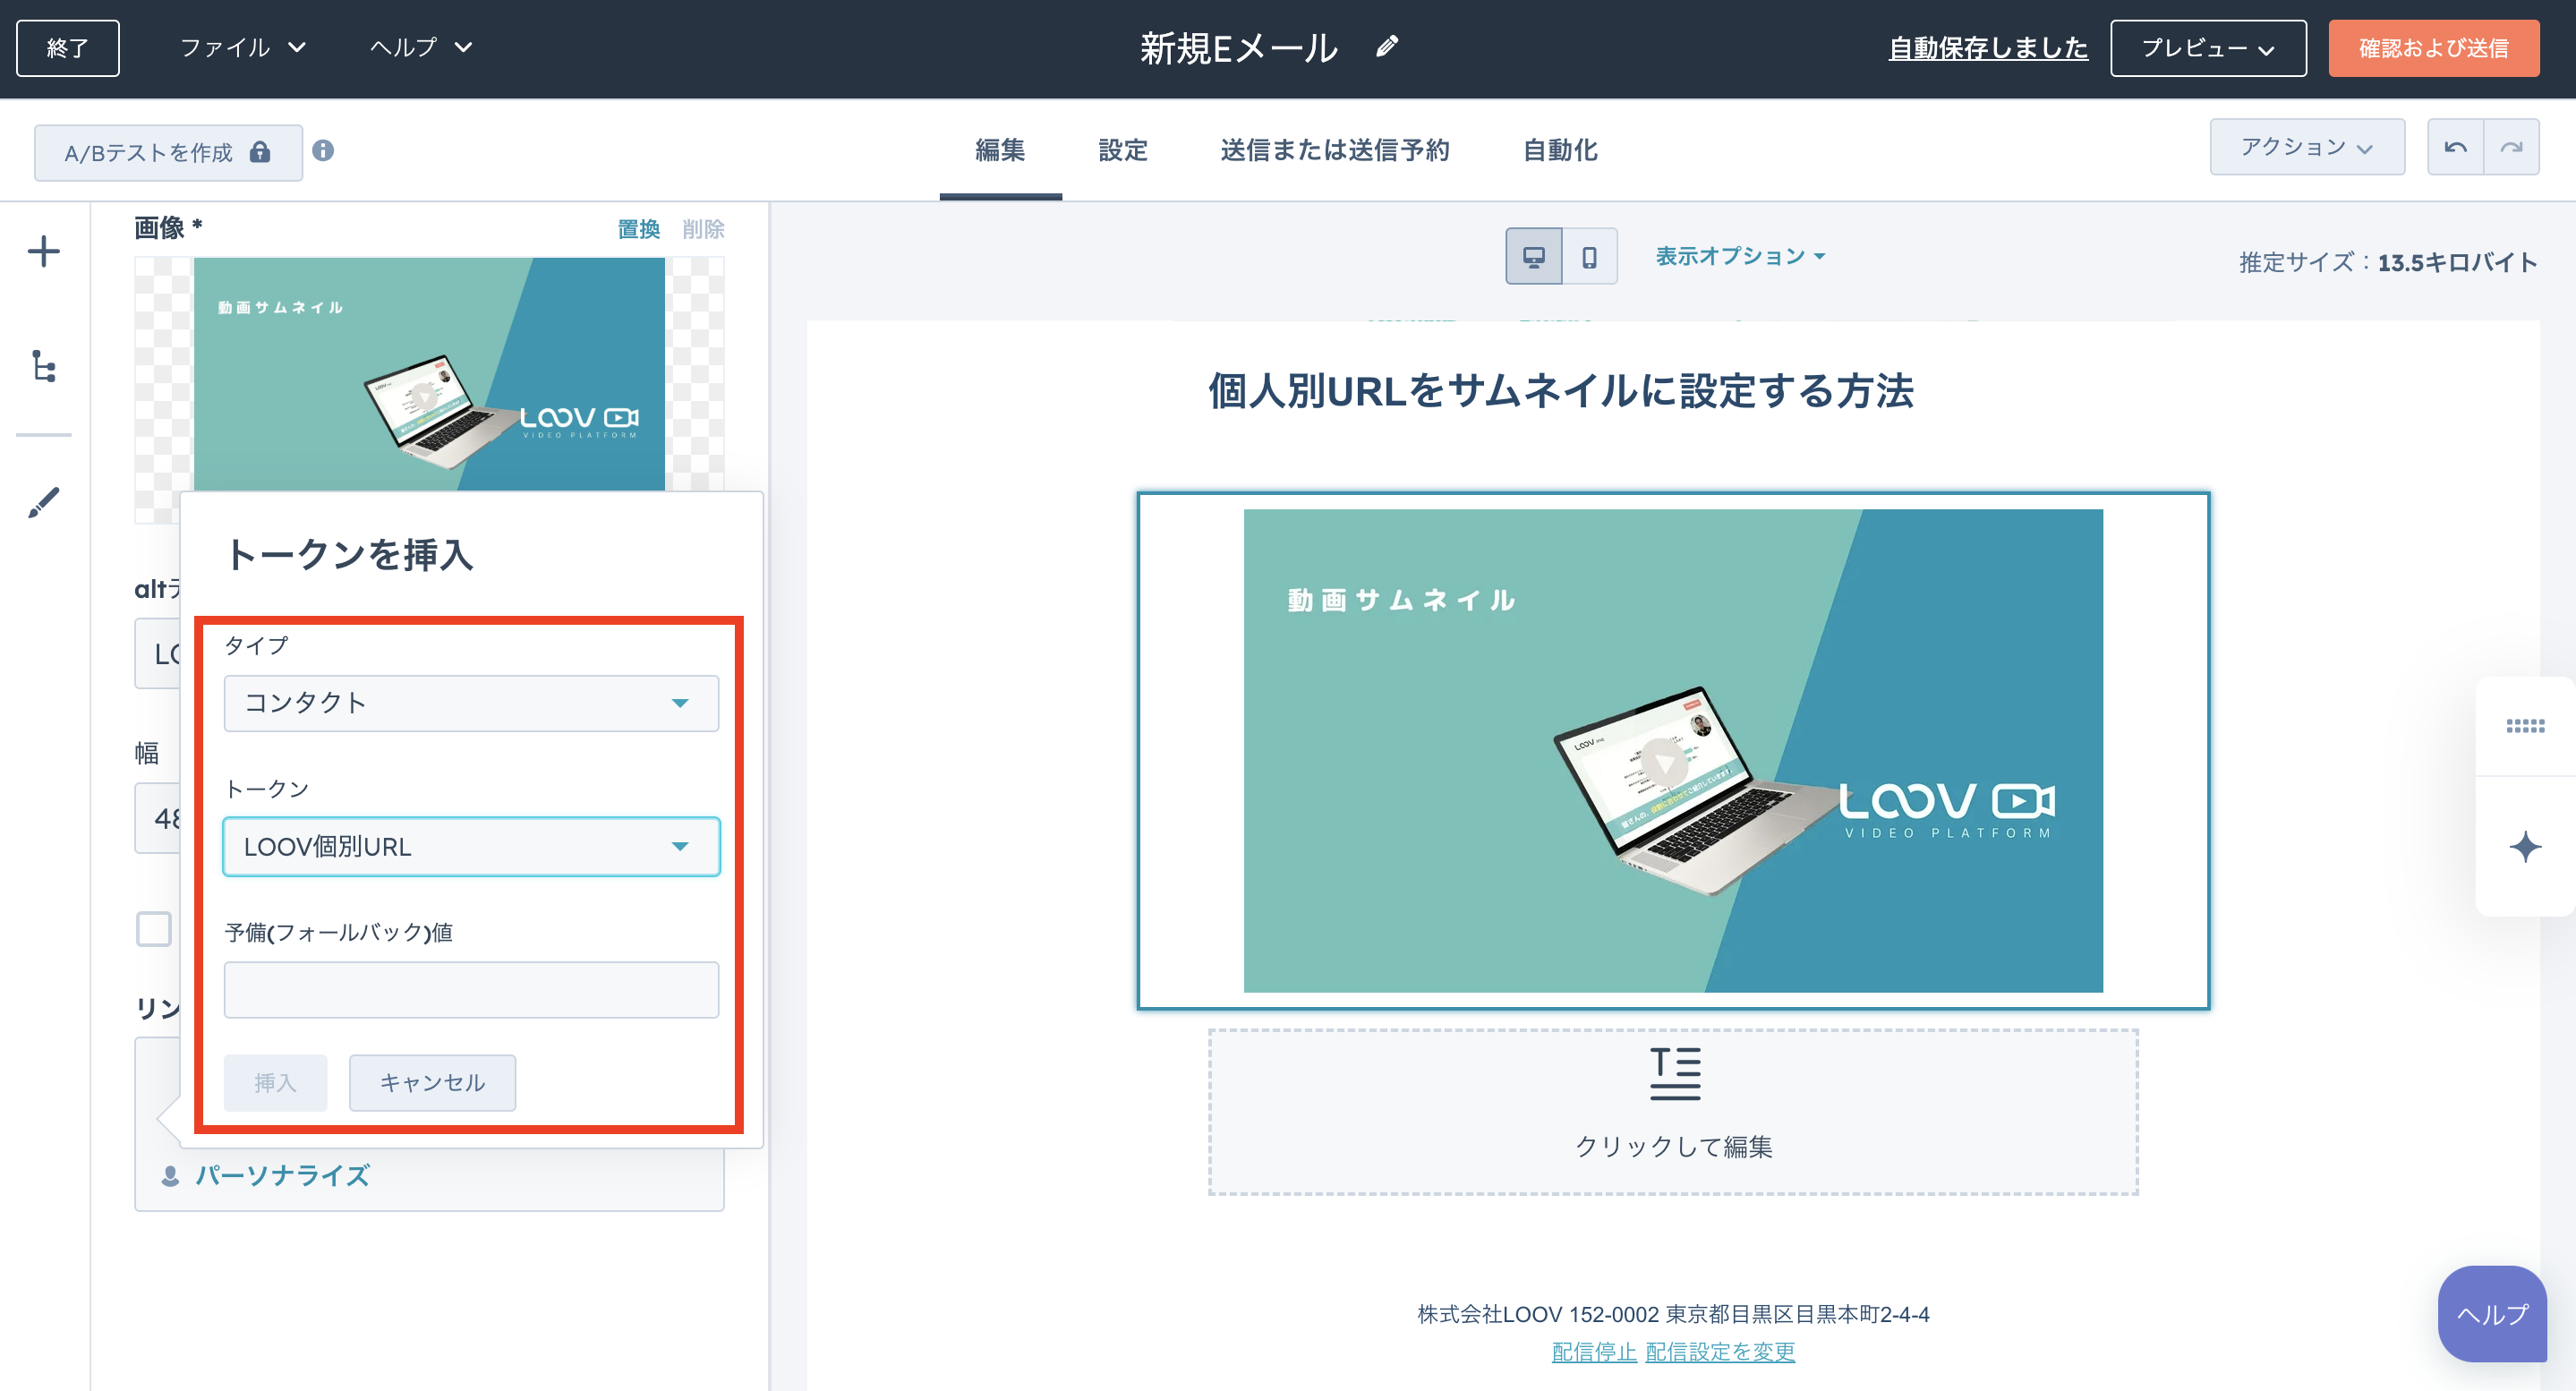The height and width of the screenshot is (1391, 2576).
Task: Click the 自動保存しました link
Action: (1987, 47)
